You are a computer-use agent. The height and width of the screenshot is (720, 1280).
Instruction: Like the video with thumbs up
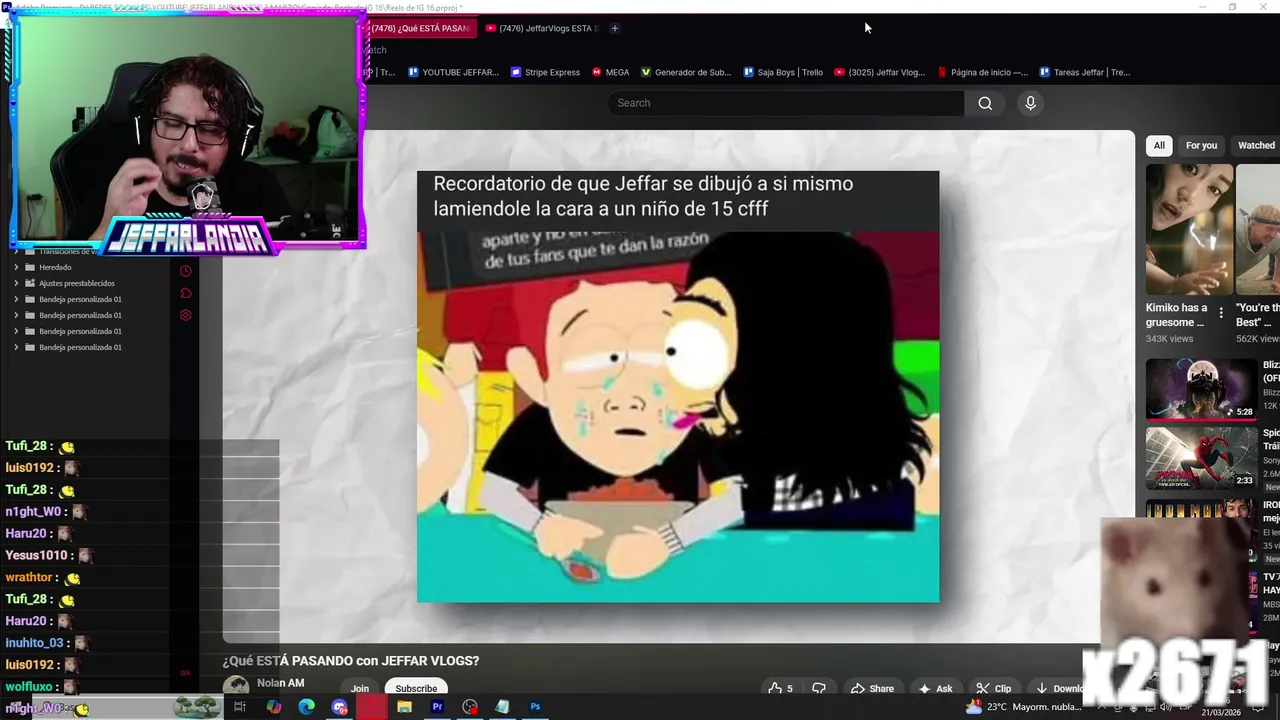(780, 688)
